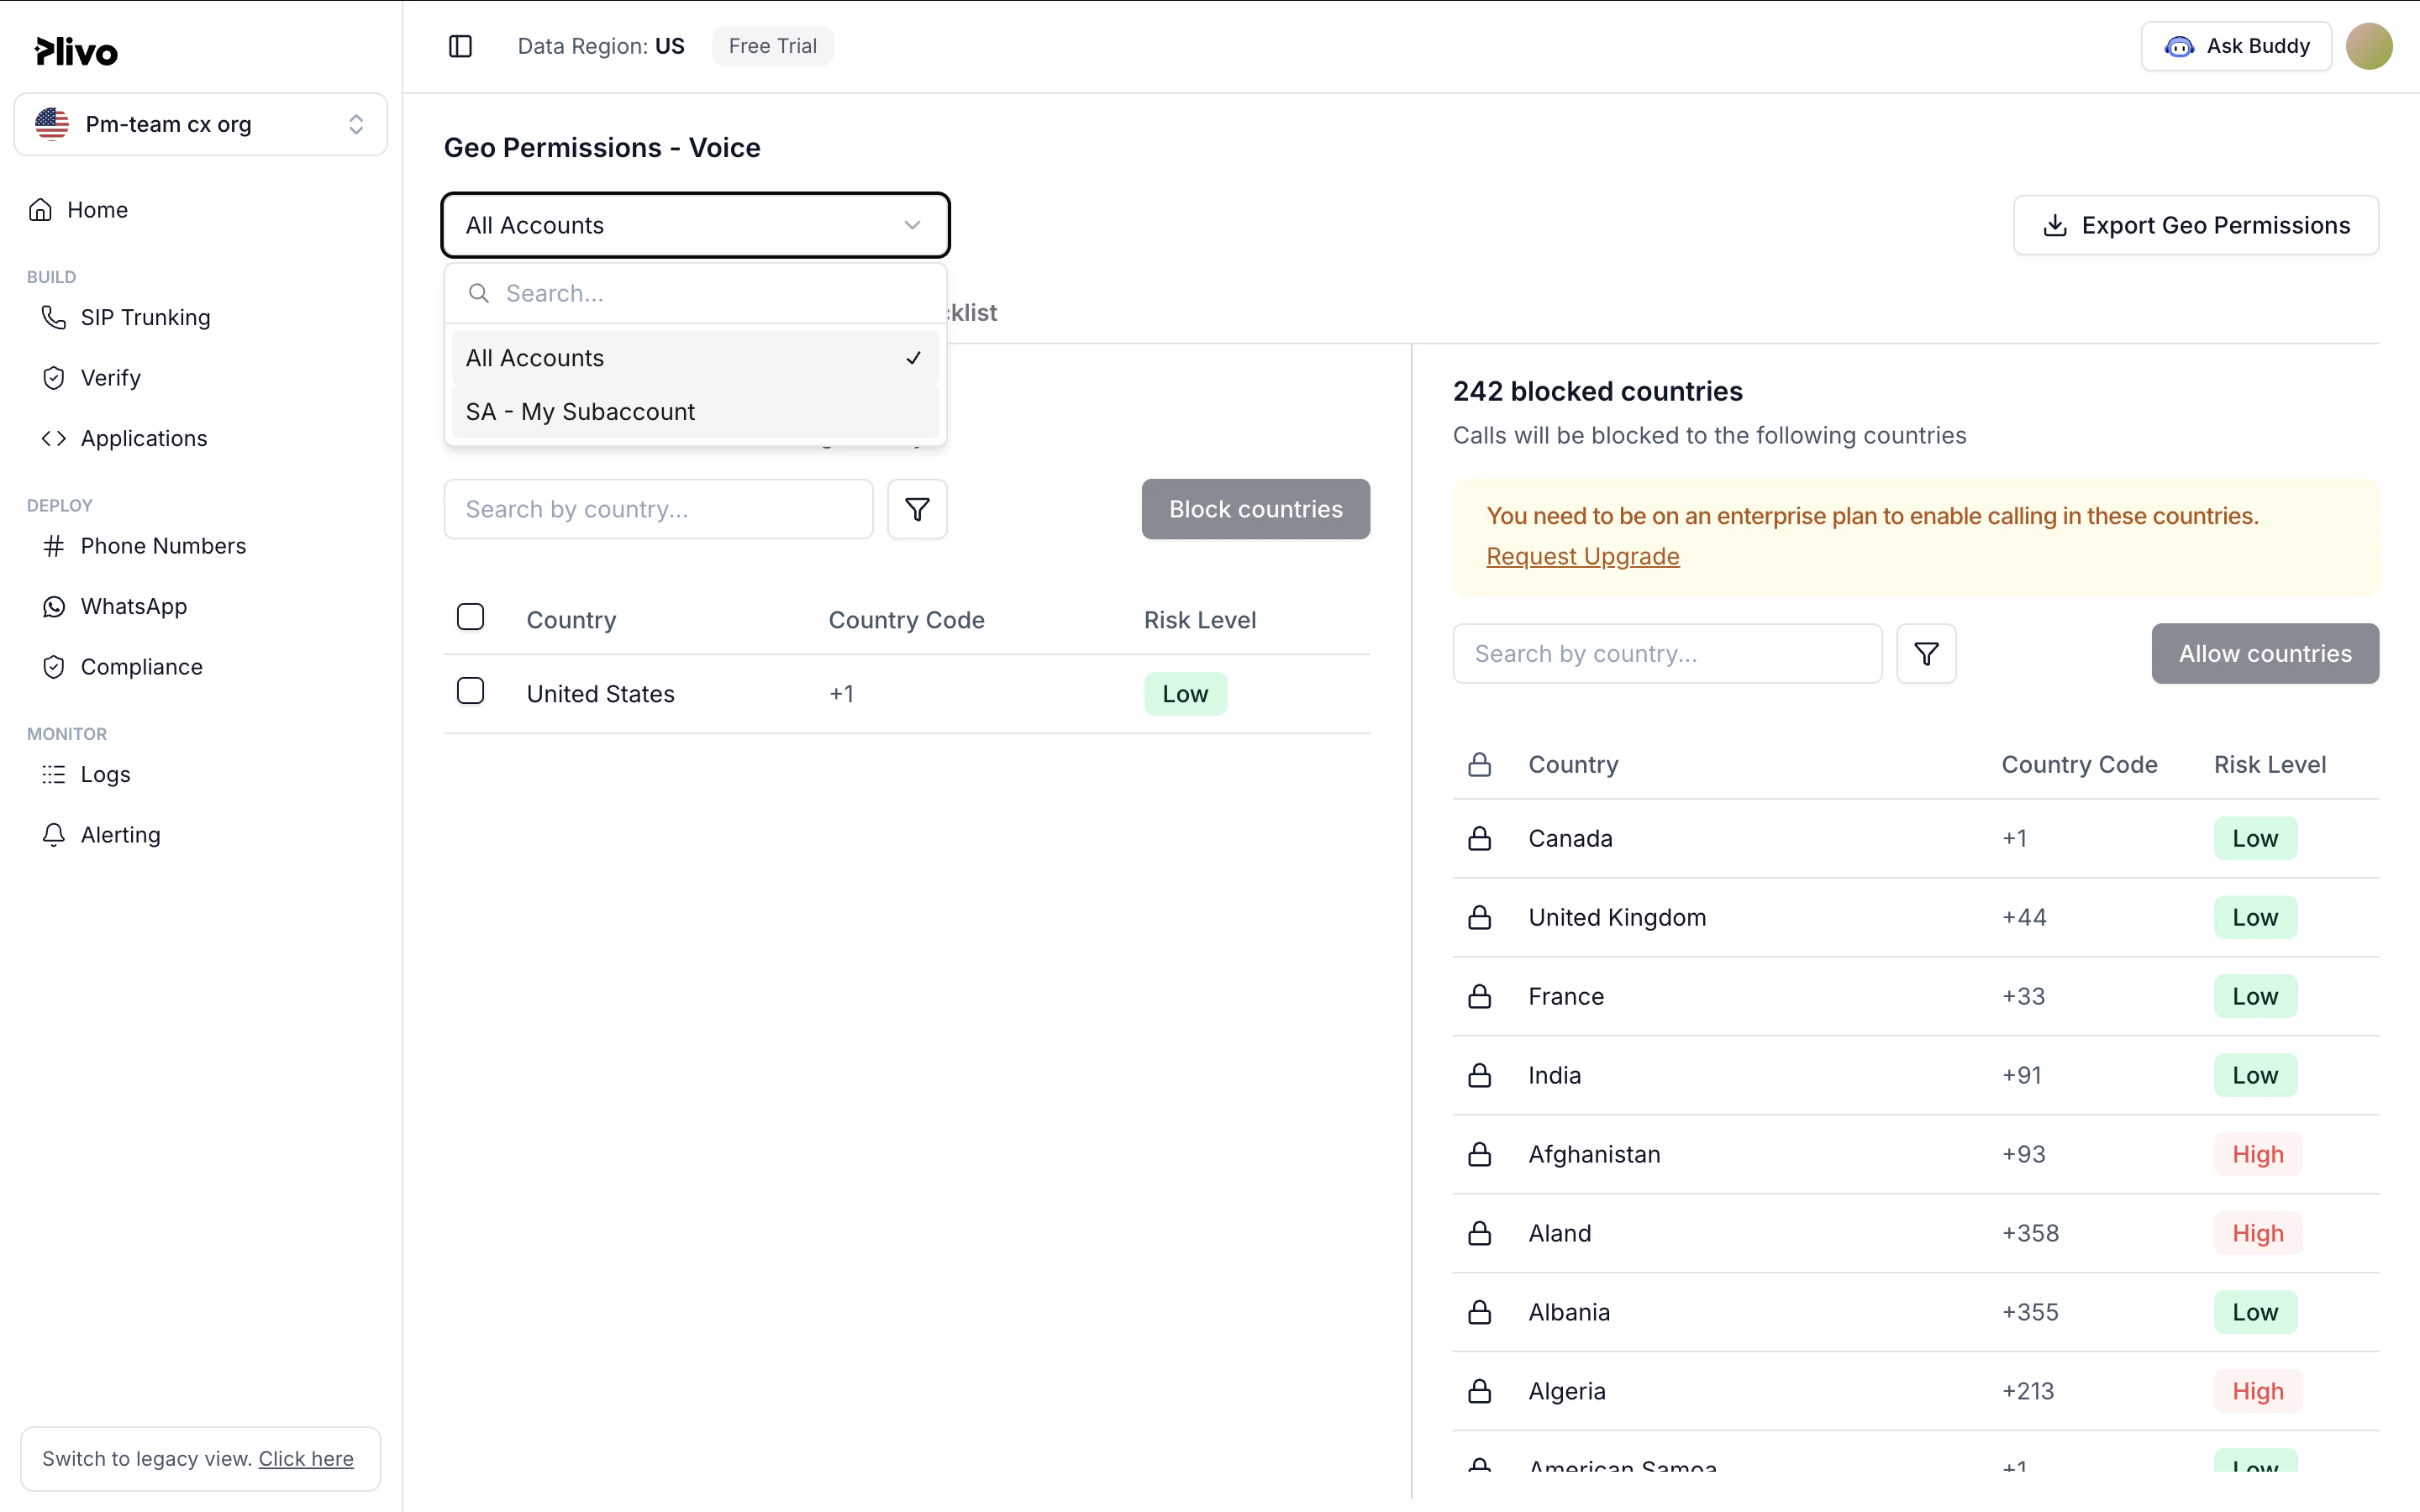Click the US flag organization icon
The height and width of the screenshot is (1512, 2420).
(52, 124)
